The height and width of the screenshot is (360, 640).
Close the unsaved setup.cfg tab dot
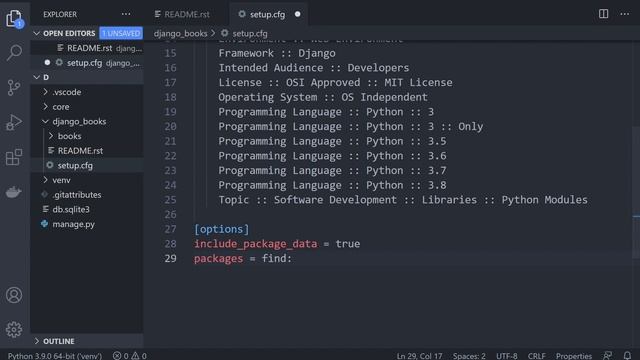pyautogui.click(x=298, y=14)
